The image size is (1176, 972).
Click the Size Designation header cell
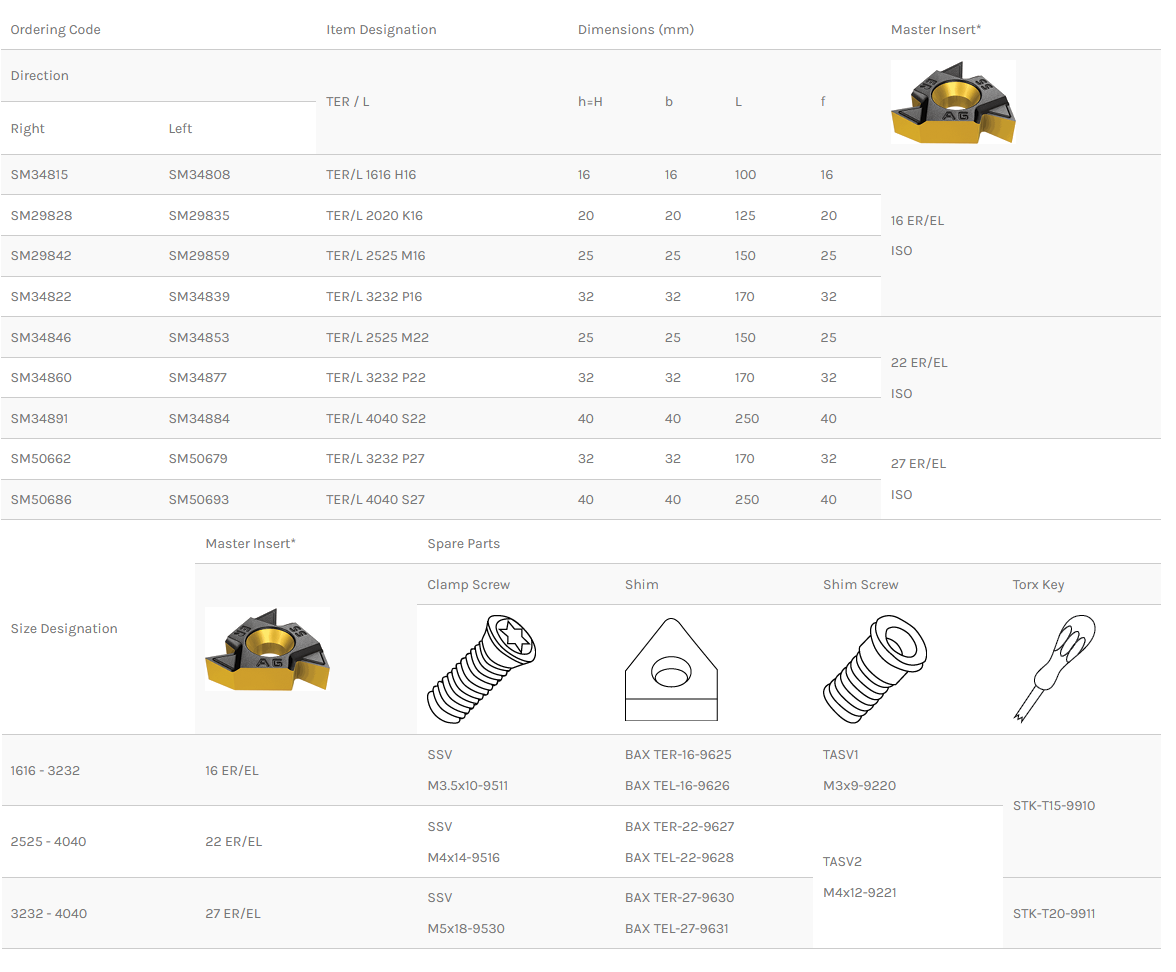tap(64, 629)
